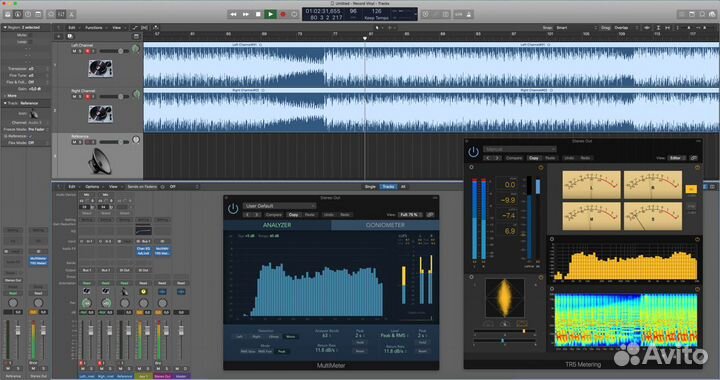Open the Drag Overlap dropdown
Viewport: 720px width, 380px height.
[625, 28]
